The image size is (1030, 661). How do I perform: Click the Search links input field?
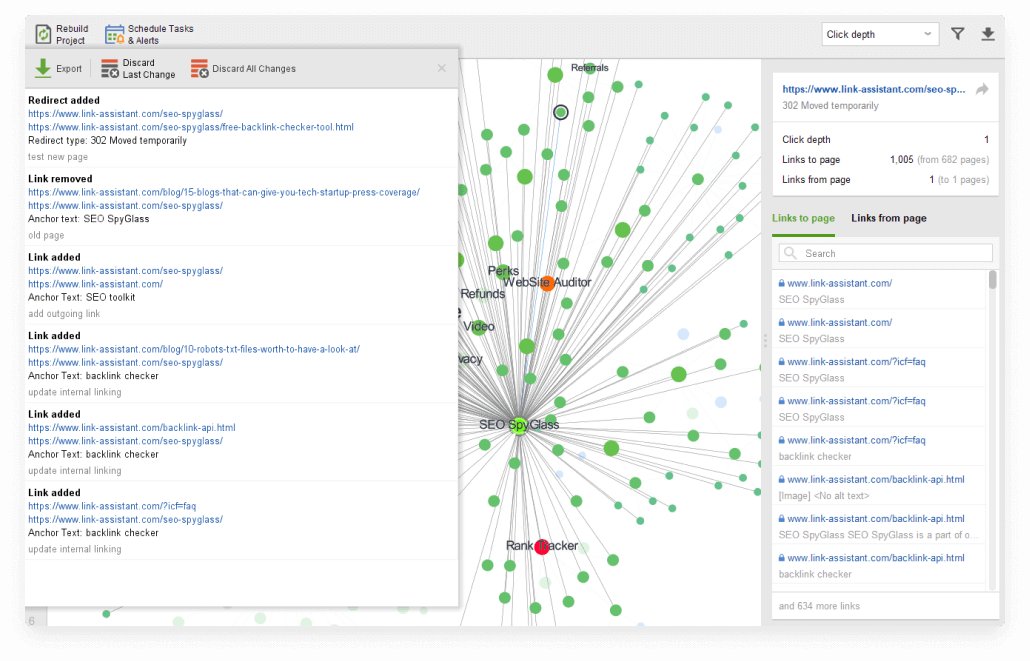[885, 254]
